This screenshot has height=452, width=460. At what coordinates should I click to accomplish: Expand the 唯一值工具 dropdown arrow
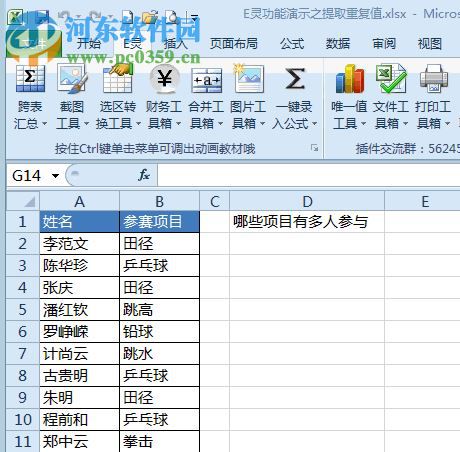tap(363, 124)
